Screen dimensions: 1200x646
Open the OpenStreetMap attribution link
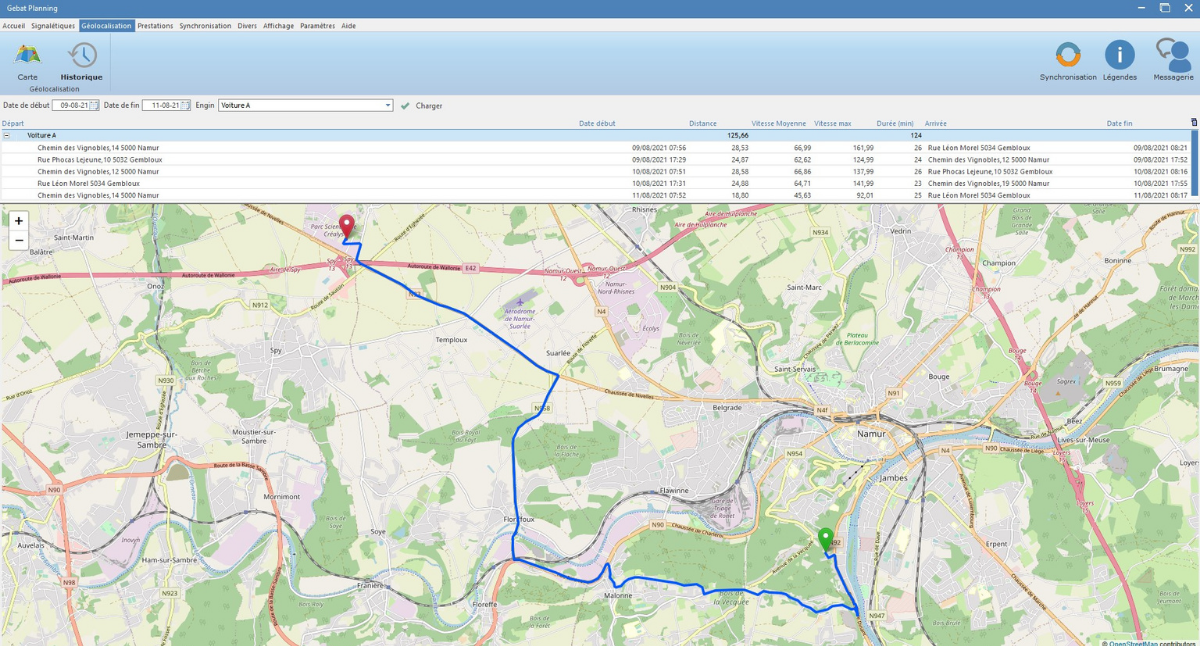point(1138,642)
